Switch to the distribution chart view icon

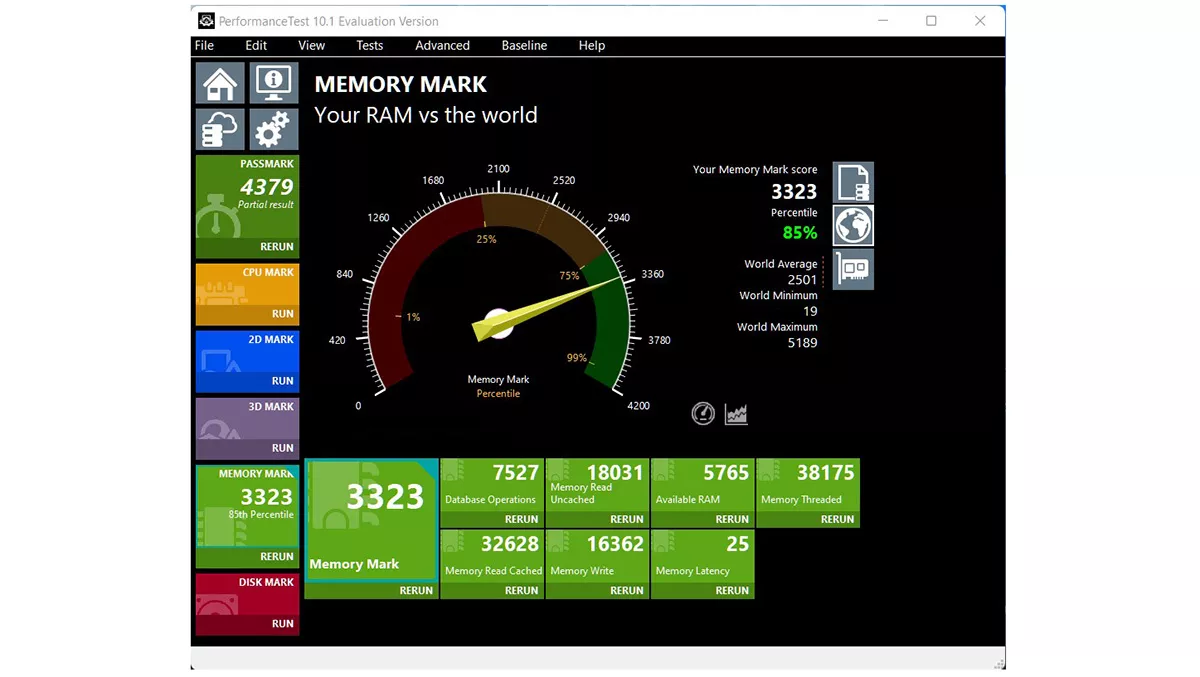[x=736, y=413]
